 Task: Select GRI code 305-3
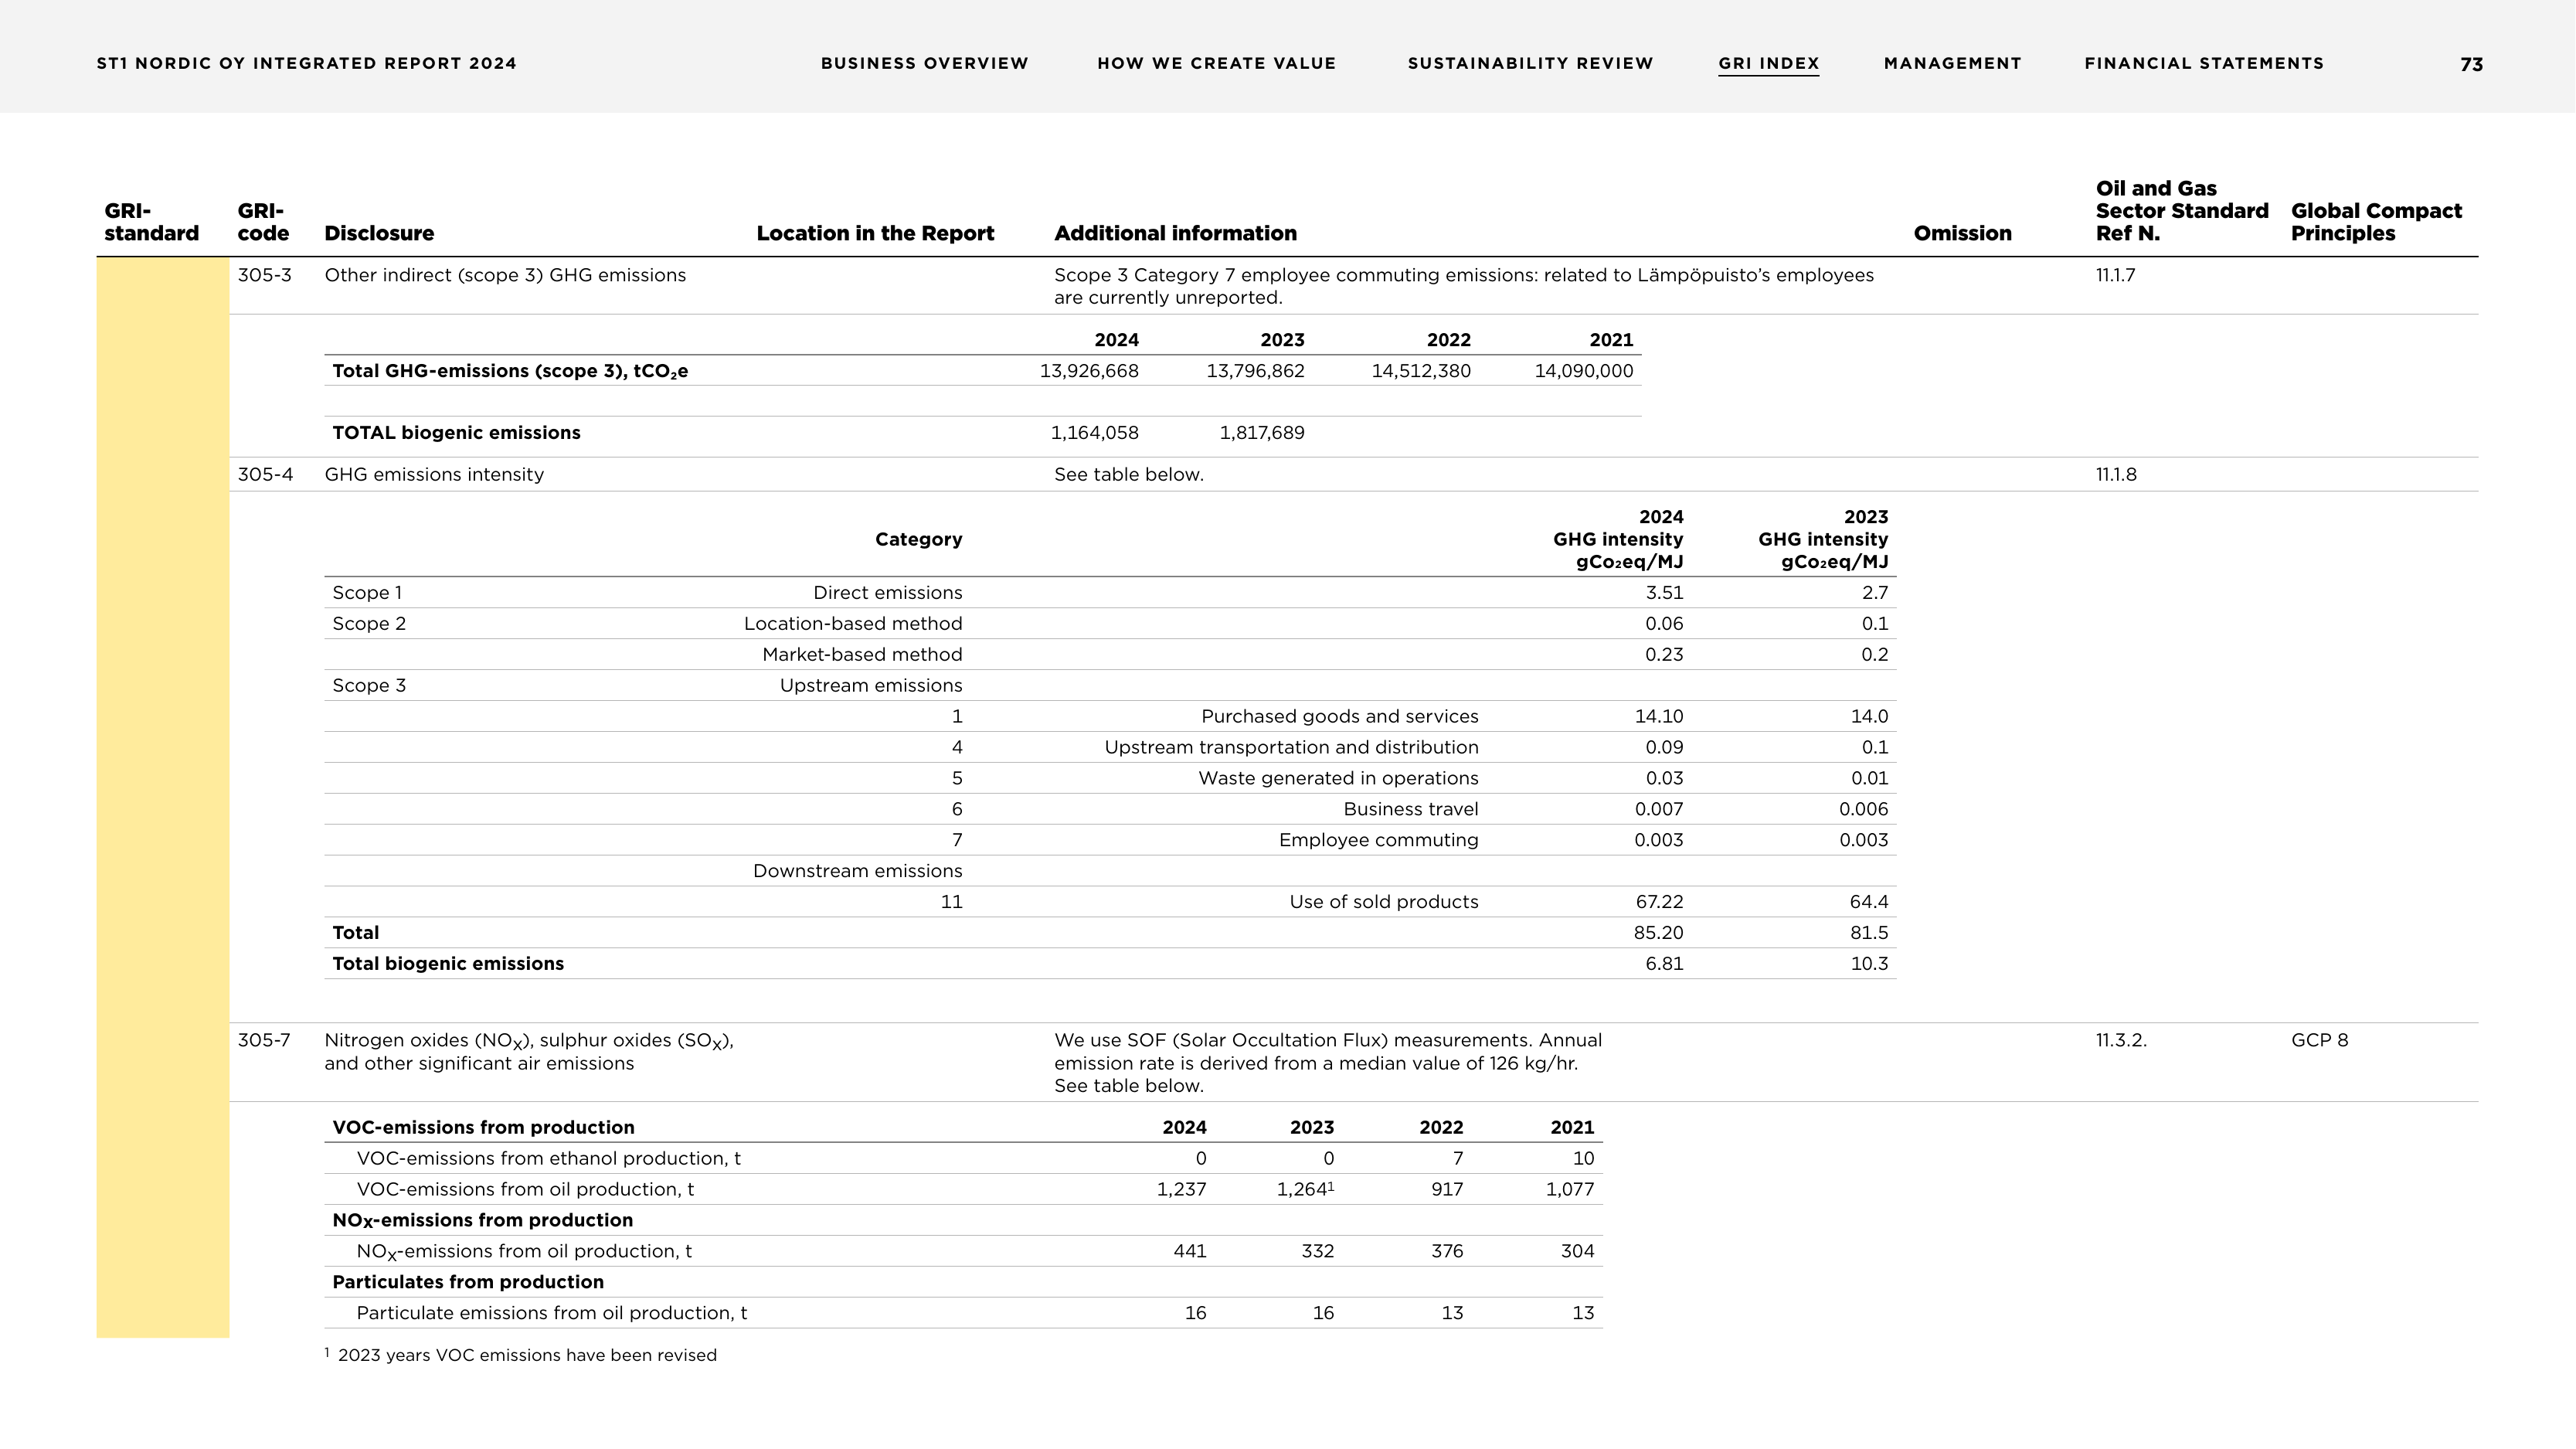264,275
